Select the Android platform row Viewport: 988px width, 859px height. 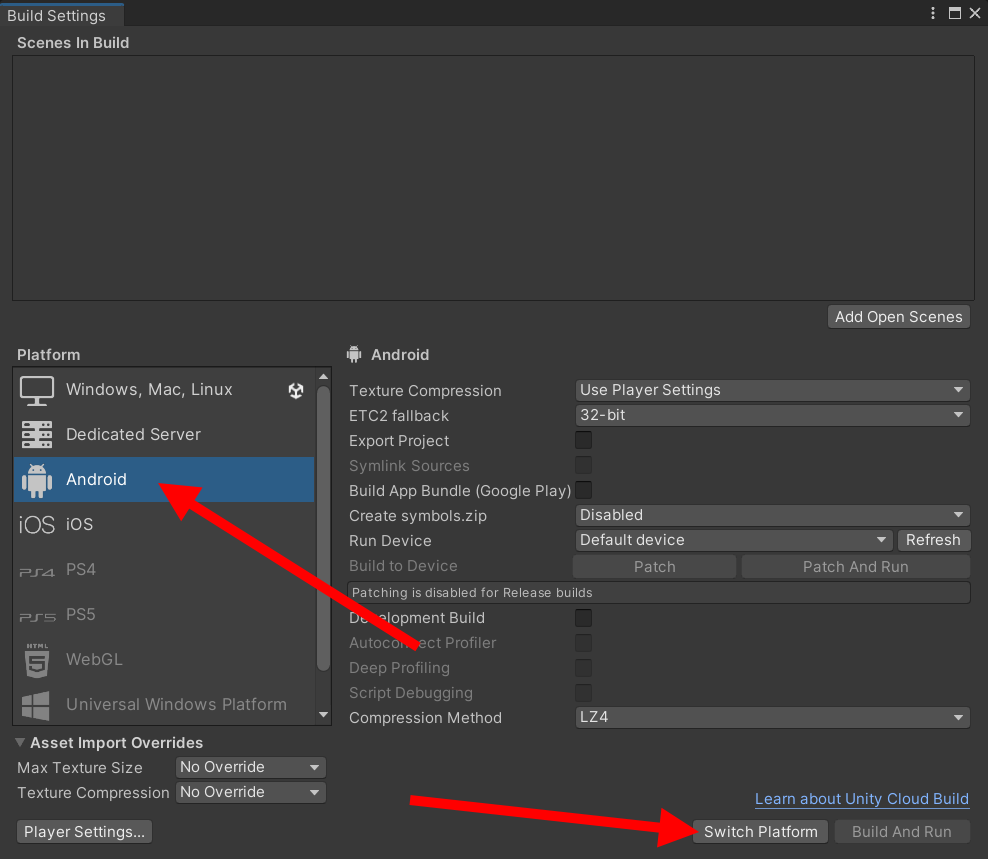164,480
